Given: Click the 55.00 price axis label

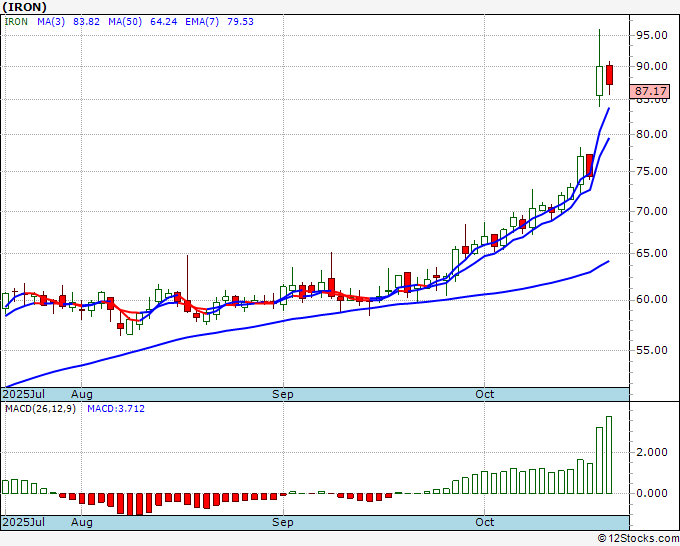Looking at the screenshot, I should pos(651,350).
